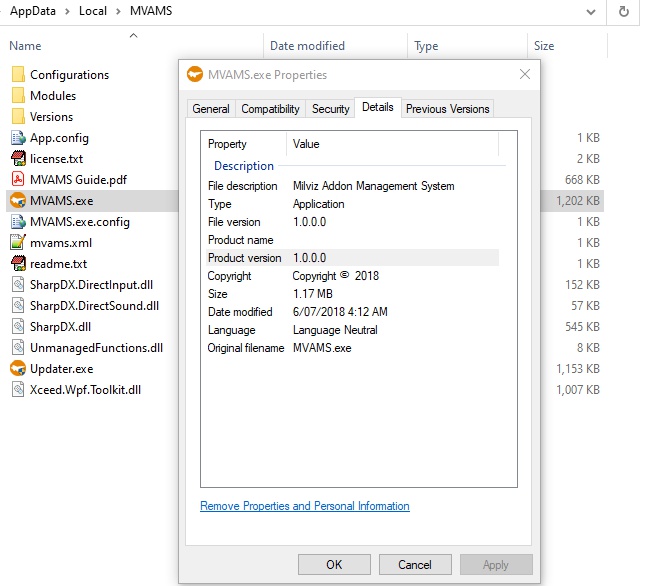648x586 pixels.
Task: Select the Date modified property row
Action: pos(353,312)
